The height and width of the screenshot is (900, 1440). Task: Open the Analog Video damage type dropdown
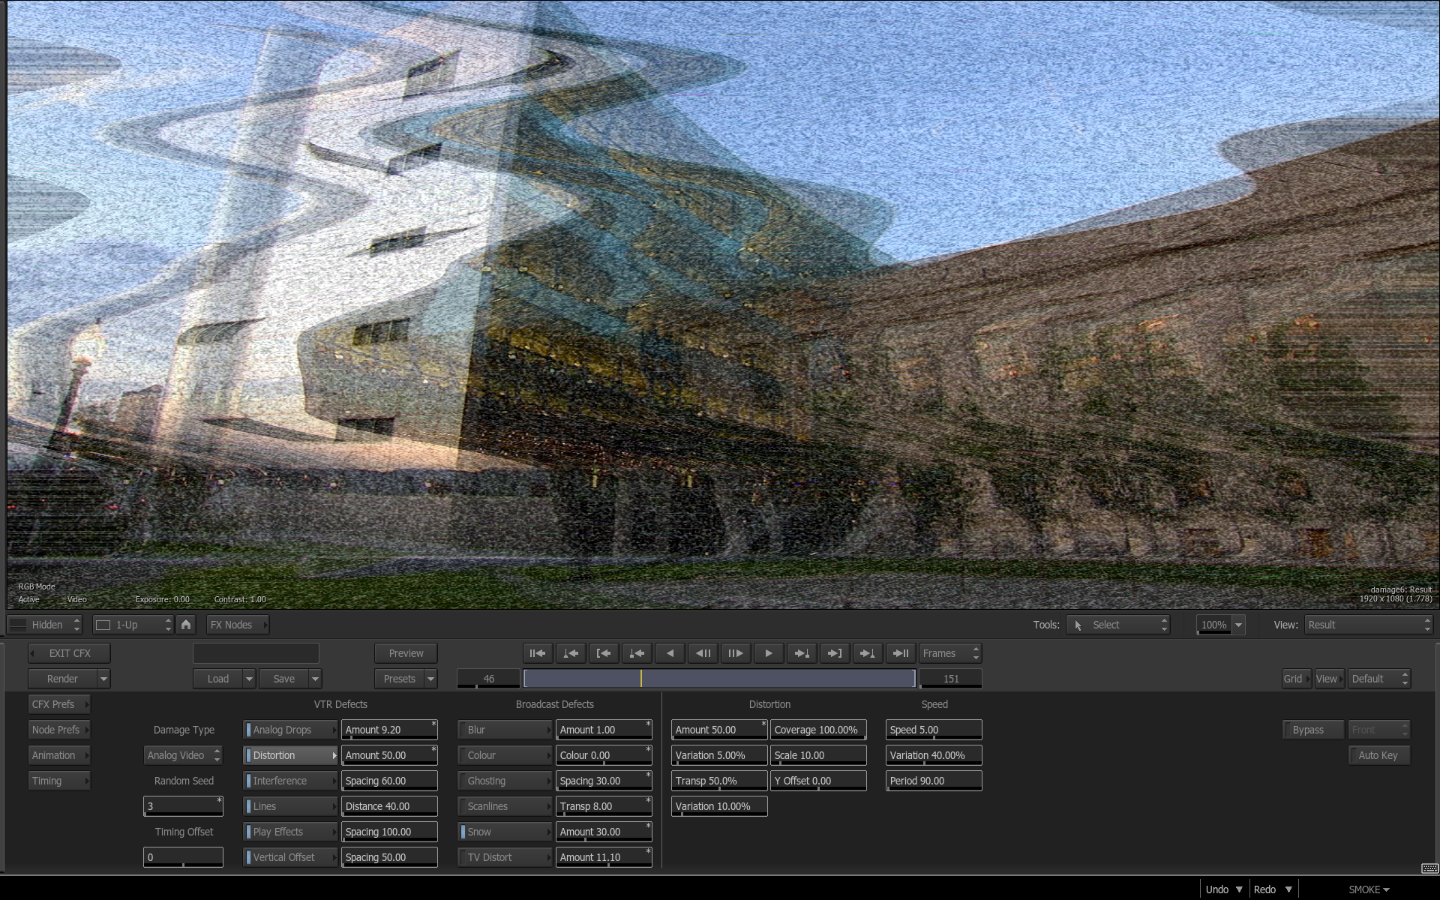point(183,756)
